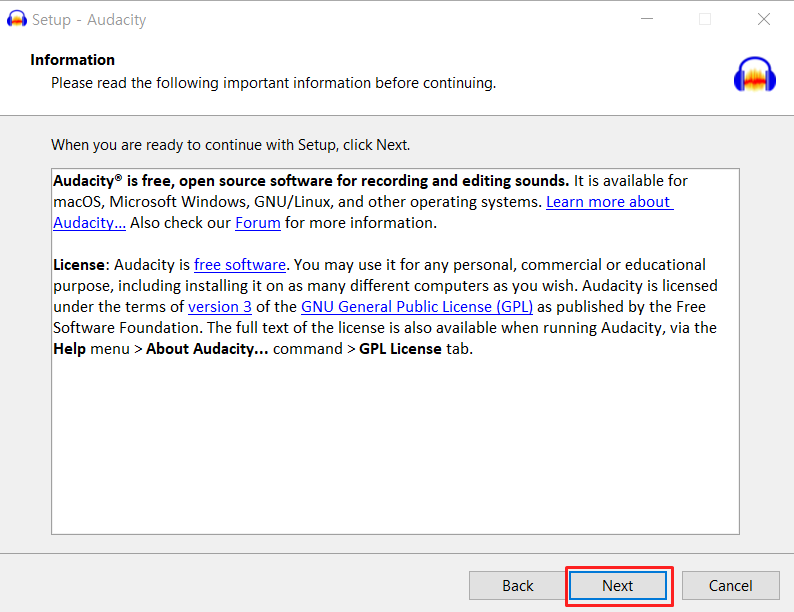This screenshot has height=612, width=794.
Task: Click the Next button to continue setup
Action: (x=618, y=586)
